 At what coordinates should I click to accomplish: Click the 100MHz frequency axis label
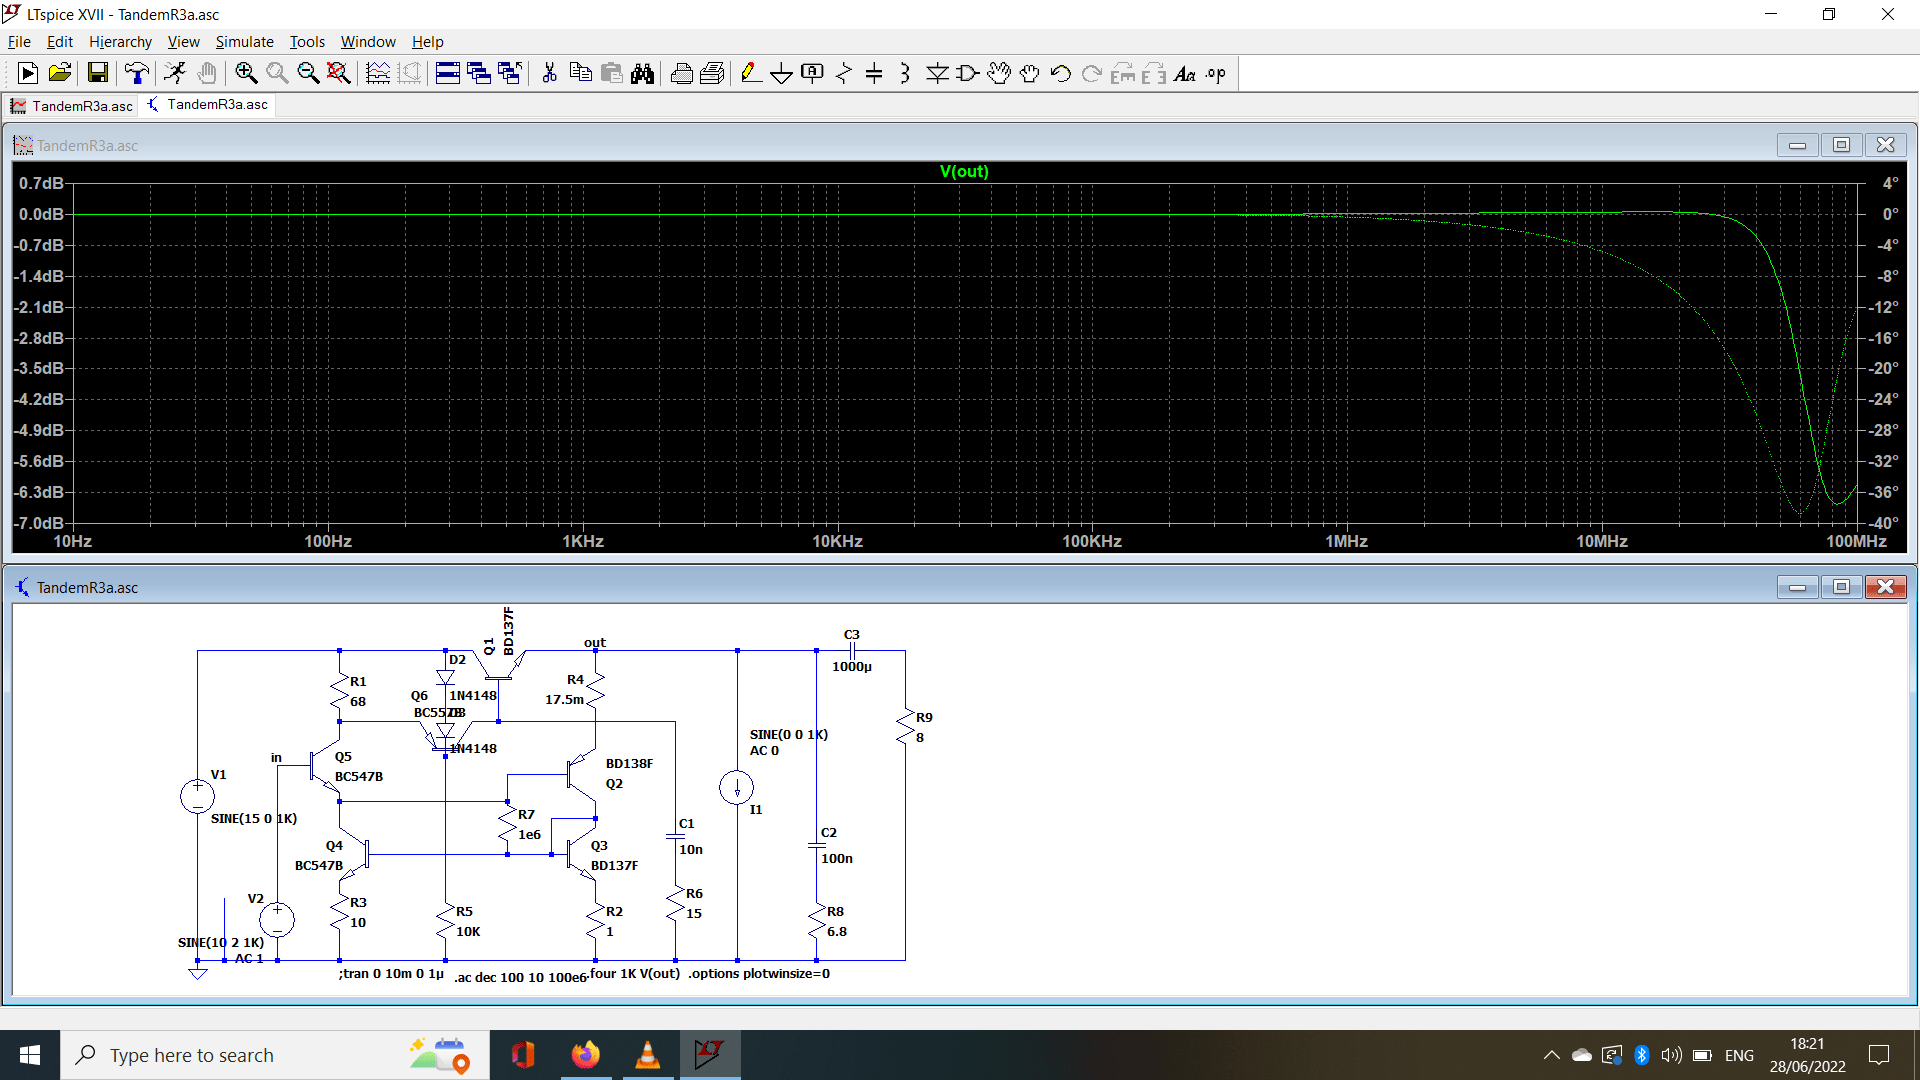click(x=1857, y=541)
